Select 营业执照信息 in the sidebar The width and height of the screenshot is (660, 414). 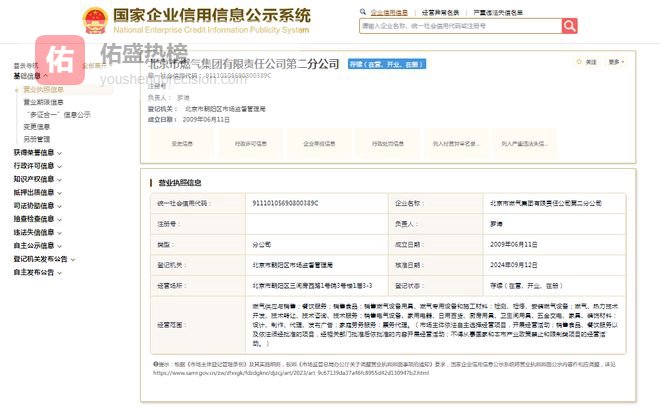tap(44, 89)
